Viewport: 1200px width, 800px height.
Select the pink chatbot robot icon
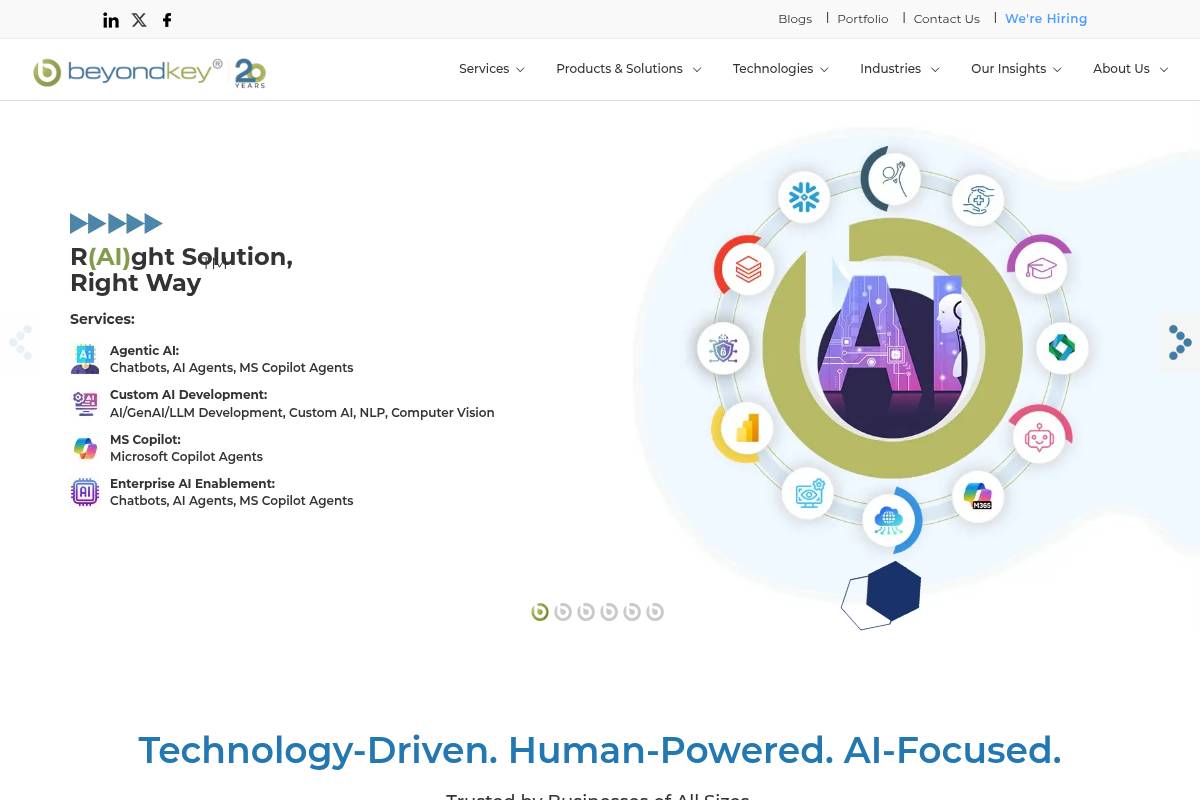pos(1040,438)
